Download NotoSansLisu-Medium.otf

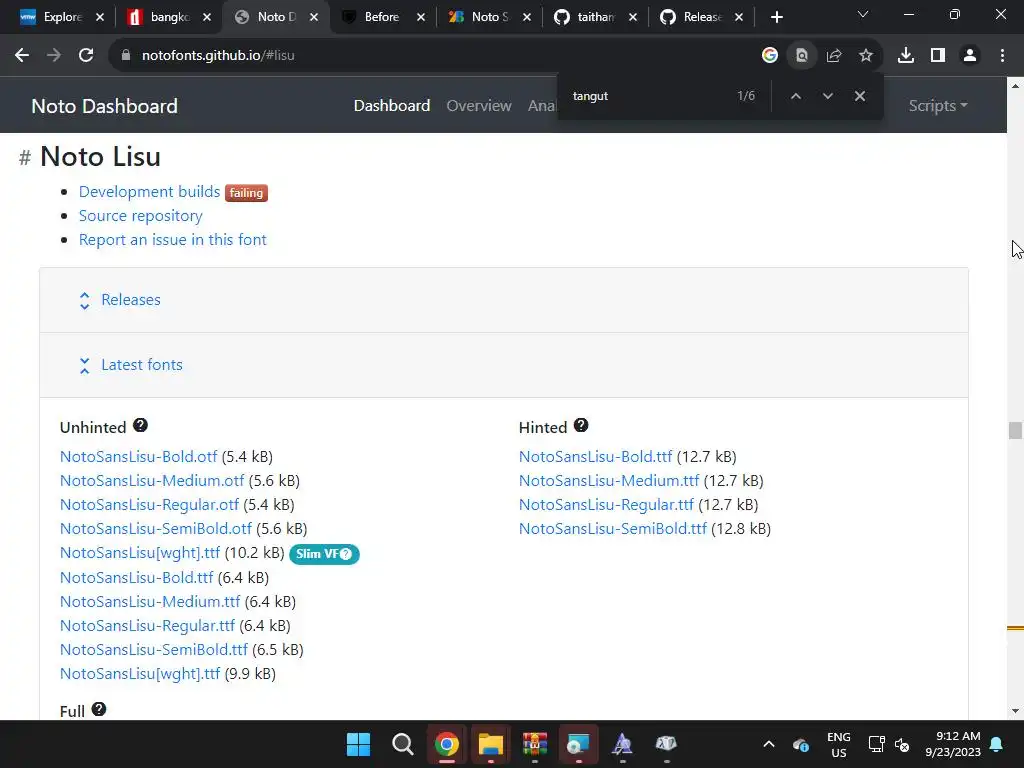pos(152,481)
